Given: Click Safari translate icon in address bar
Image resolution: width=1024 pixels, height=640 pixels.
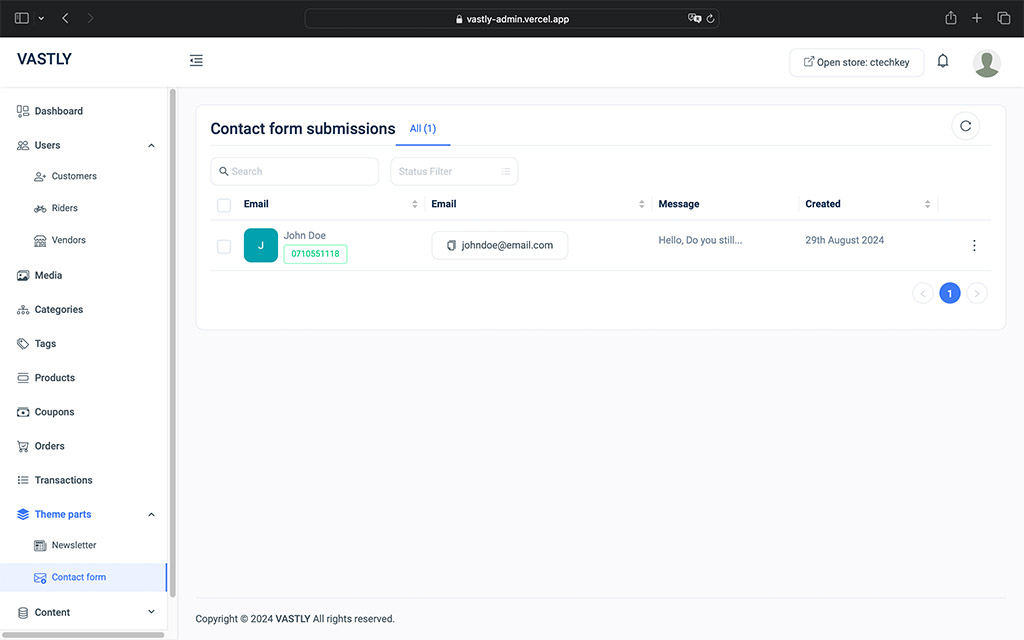Looking at the screenshot, I should click(694, 18).
